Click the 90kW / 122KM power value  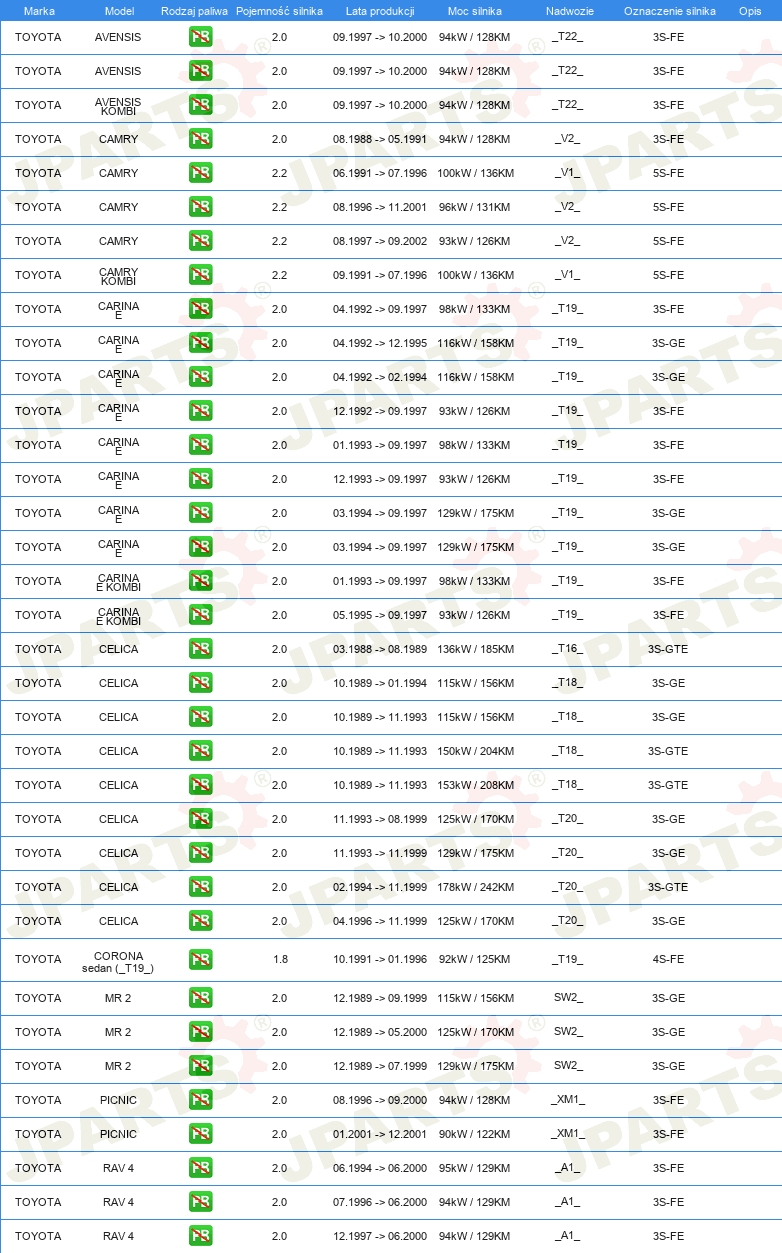click(475, 1134)
